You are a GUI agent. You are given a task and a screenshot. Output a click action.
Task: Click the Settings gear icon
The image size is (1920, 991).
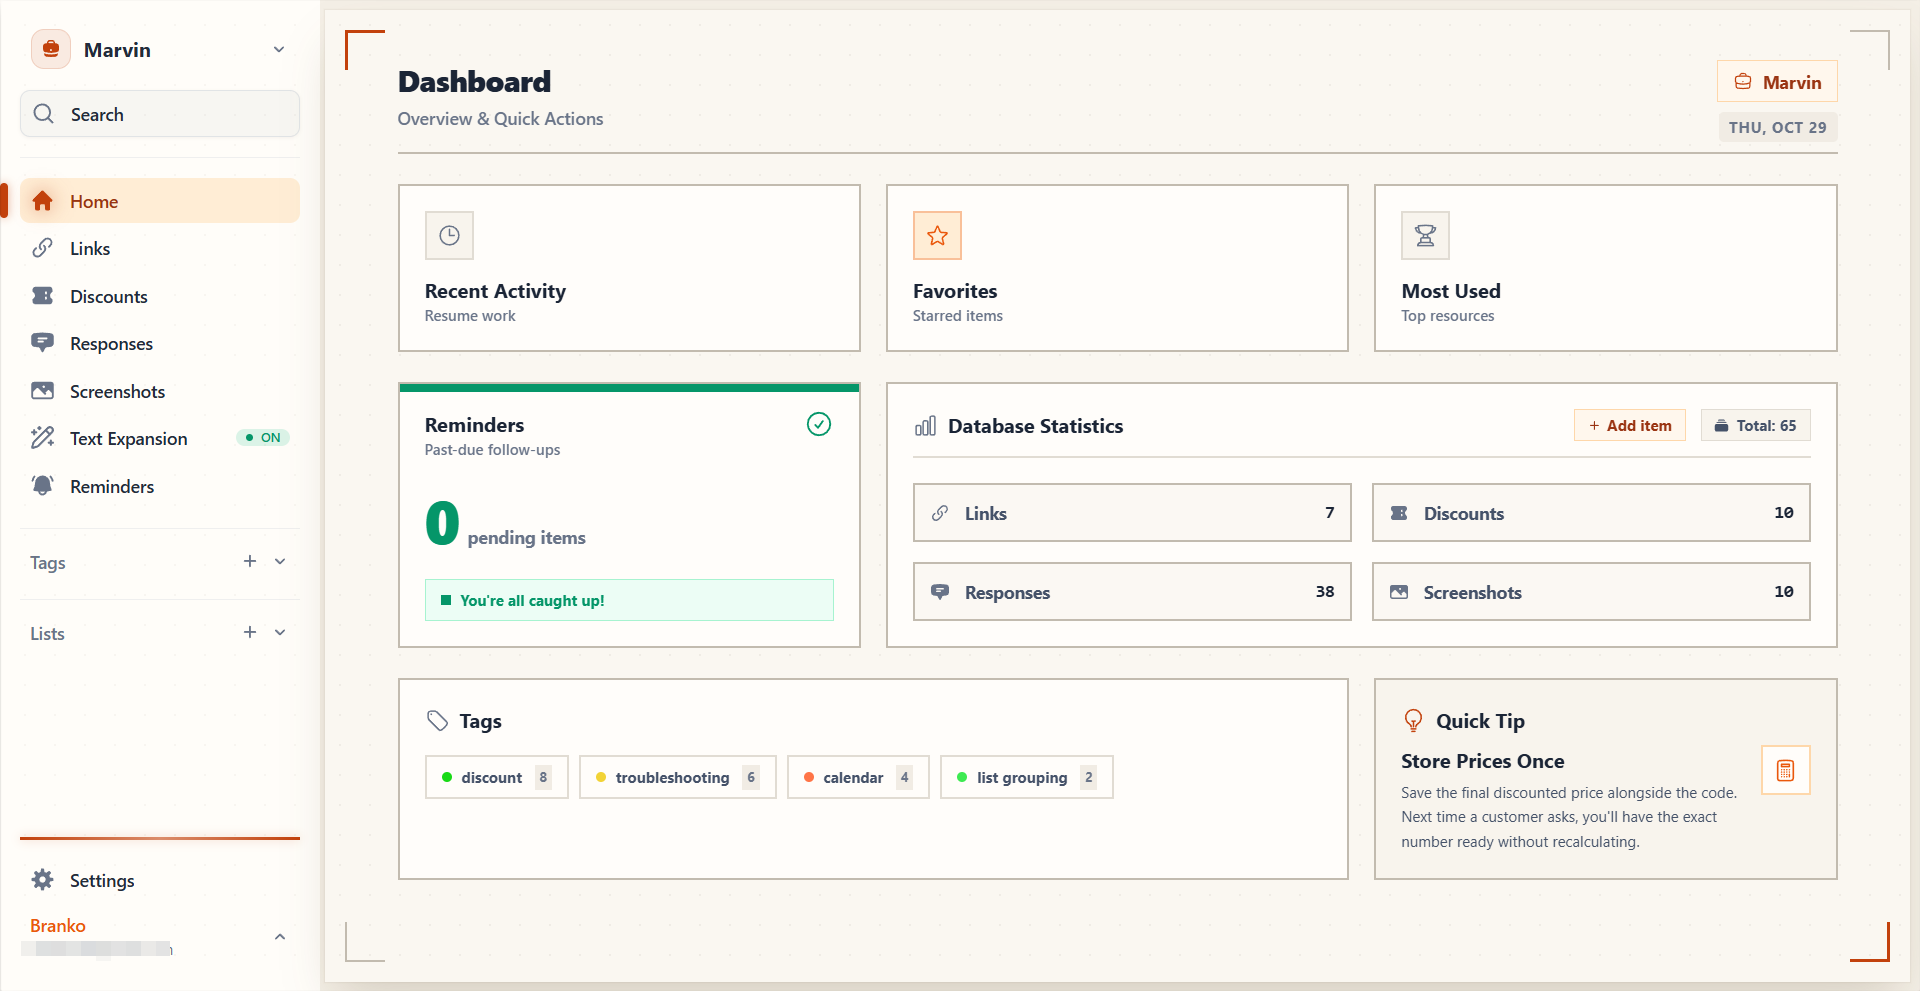point(42,880)
